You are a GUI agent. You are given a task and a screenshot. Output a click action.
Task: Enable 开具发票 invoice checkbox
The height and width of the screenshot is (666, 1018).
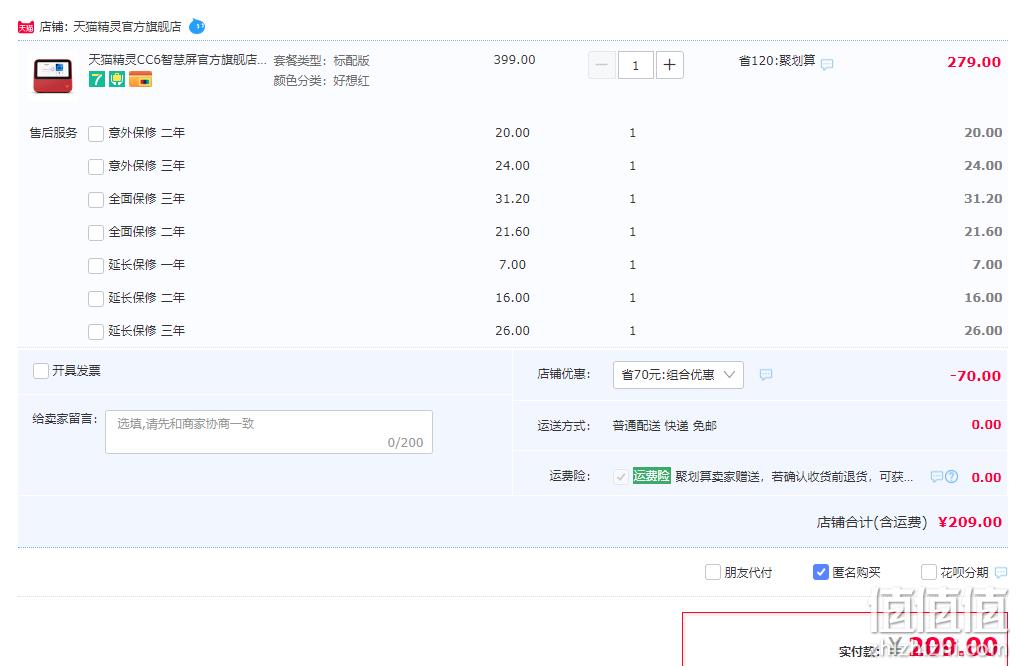click(41, 371)
